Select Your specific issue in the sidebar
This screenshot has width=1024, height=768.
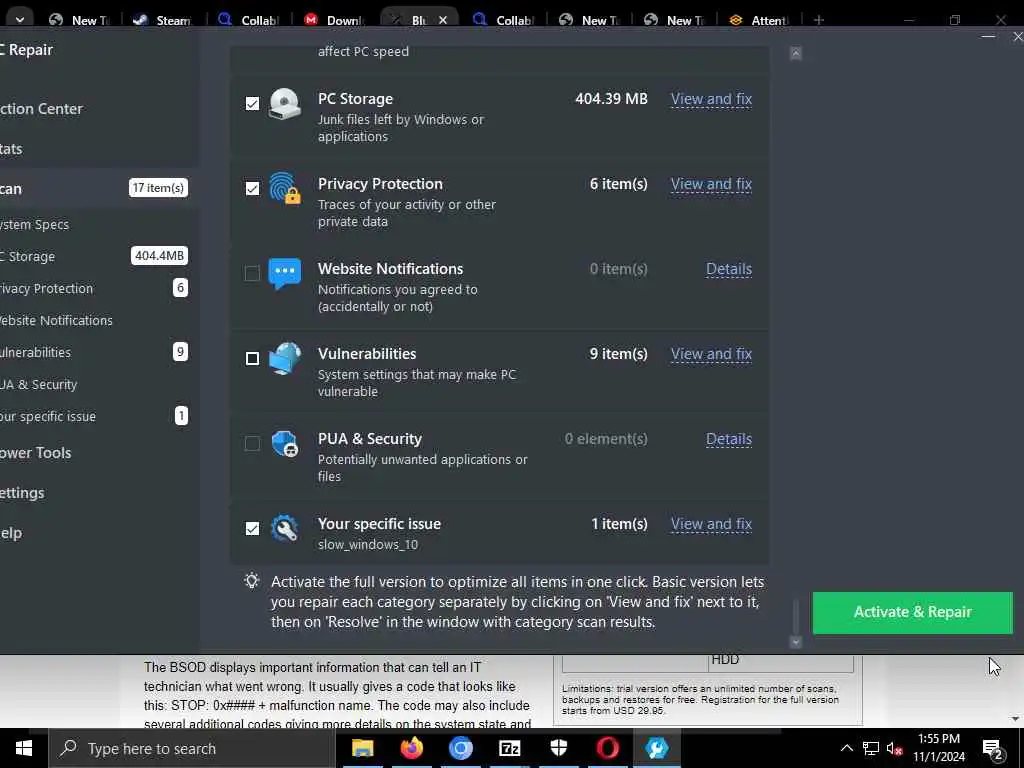click(98, 416)
